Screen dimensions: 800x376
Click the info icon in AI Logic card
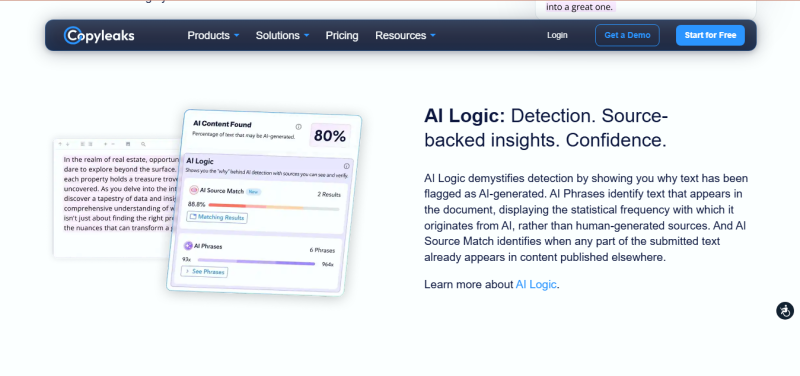point(346,166)
